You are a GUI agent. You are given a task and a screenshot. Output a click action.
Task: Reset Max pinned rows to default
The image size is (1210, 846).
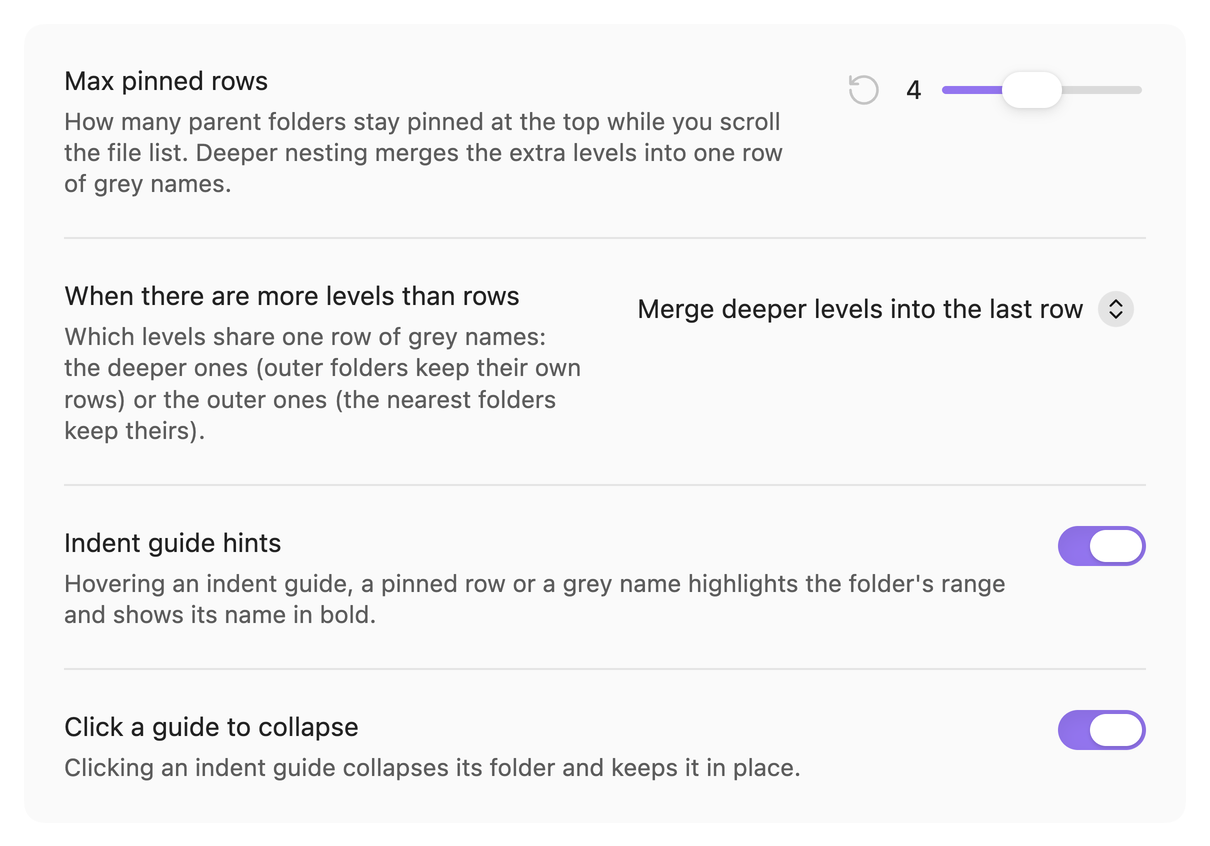[x=863, y=90]
